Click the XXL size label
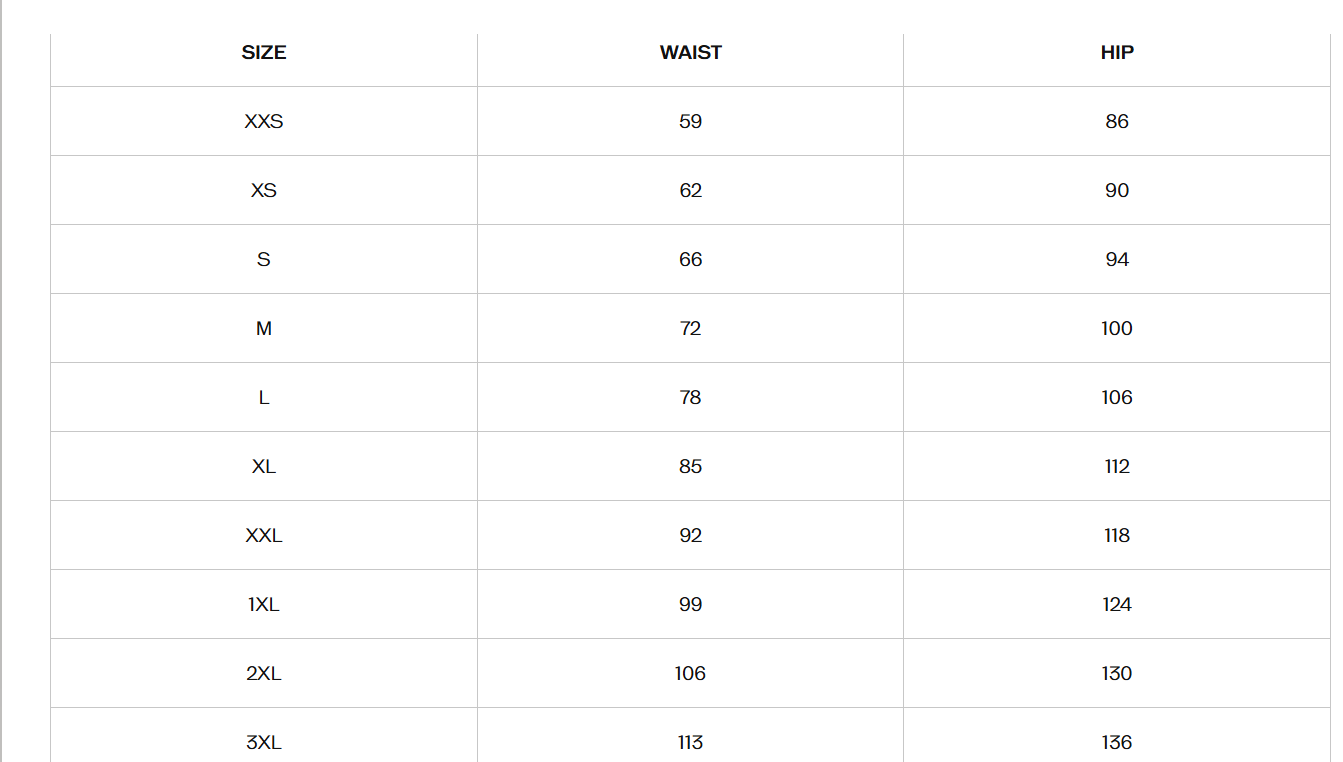This screenshot has width=1343, height=762. (x=264, y=536)
